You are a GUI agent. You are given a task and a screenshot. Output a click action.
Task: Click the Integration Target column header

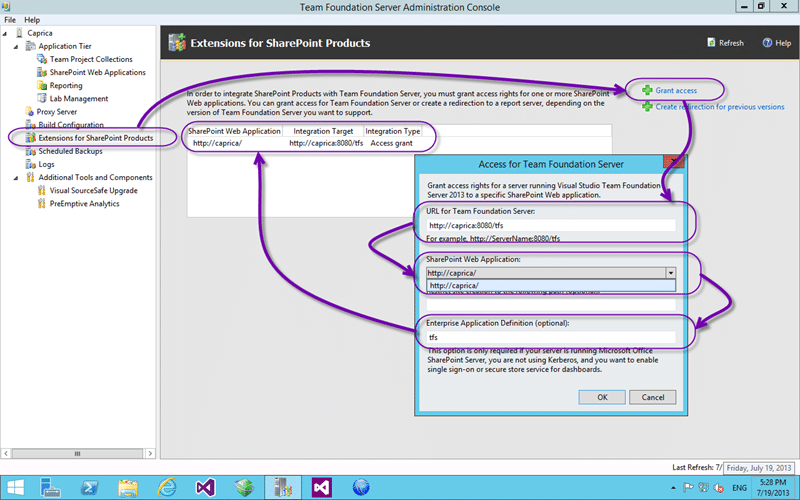coord(323,131)
